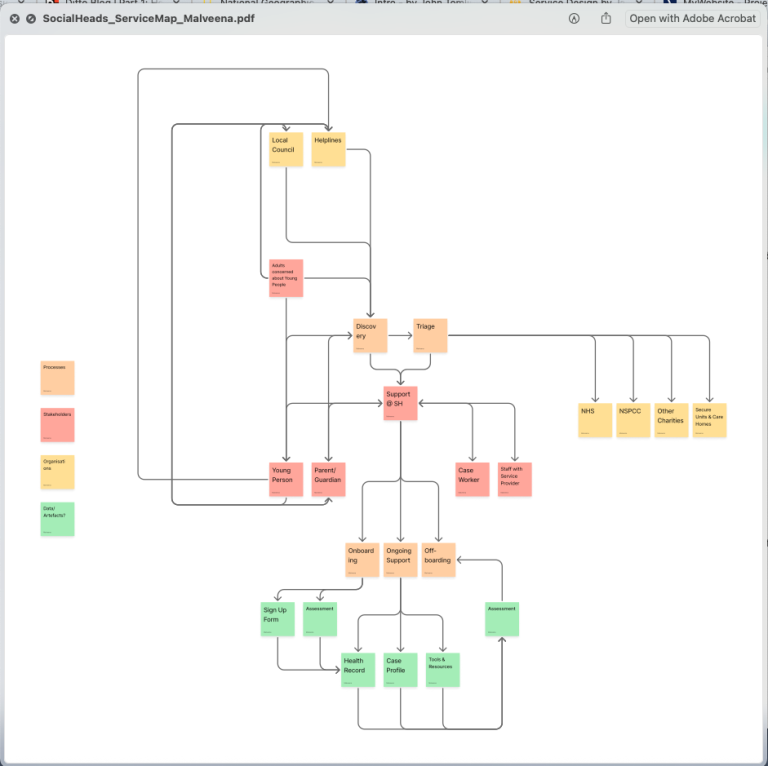Click the Young Person stakeholder note

click(x=286, y=479)
